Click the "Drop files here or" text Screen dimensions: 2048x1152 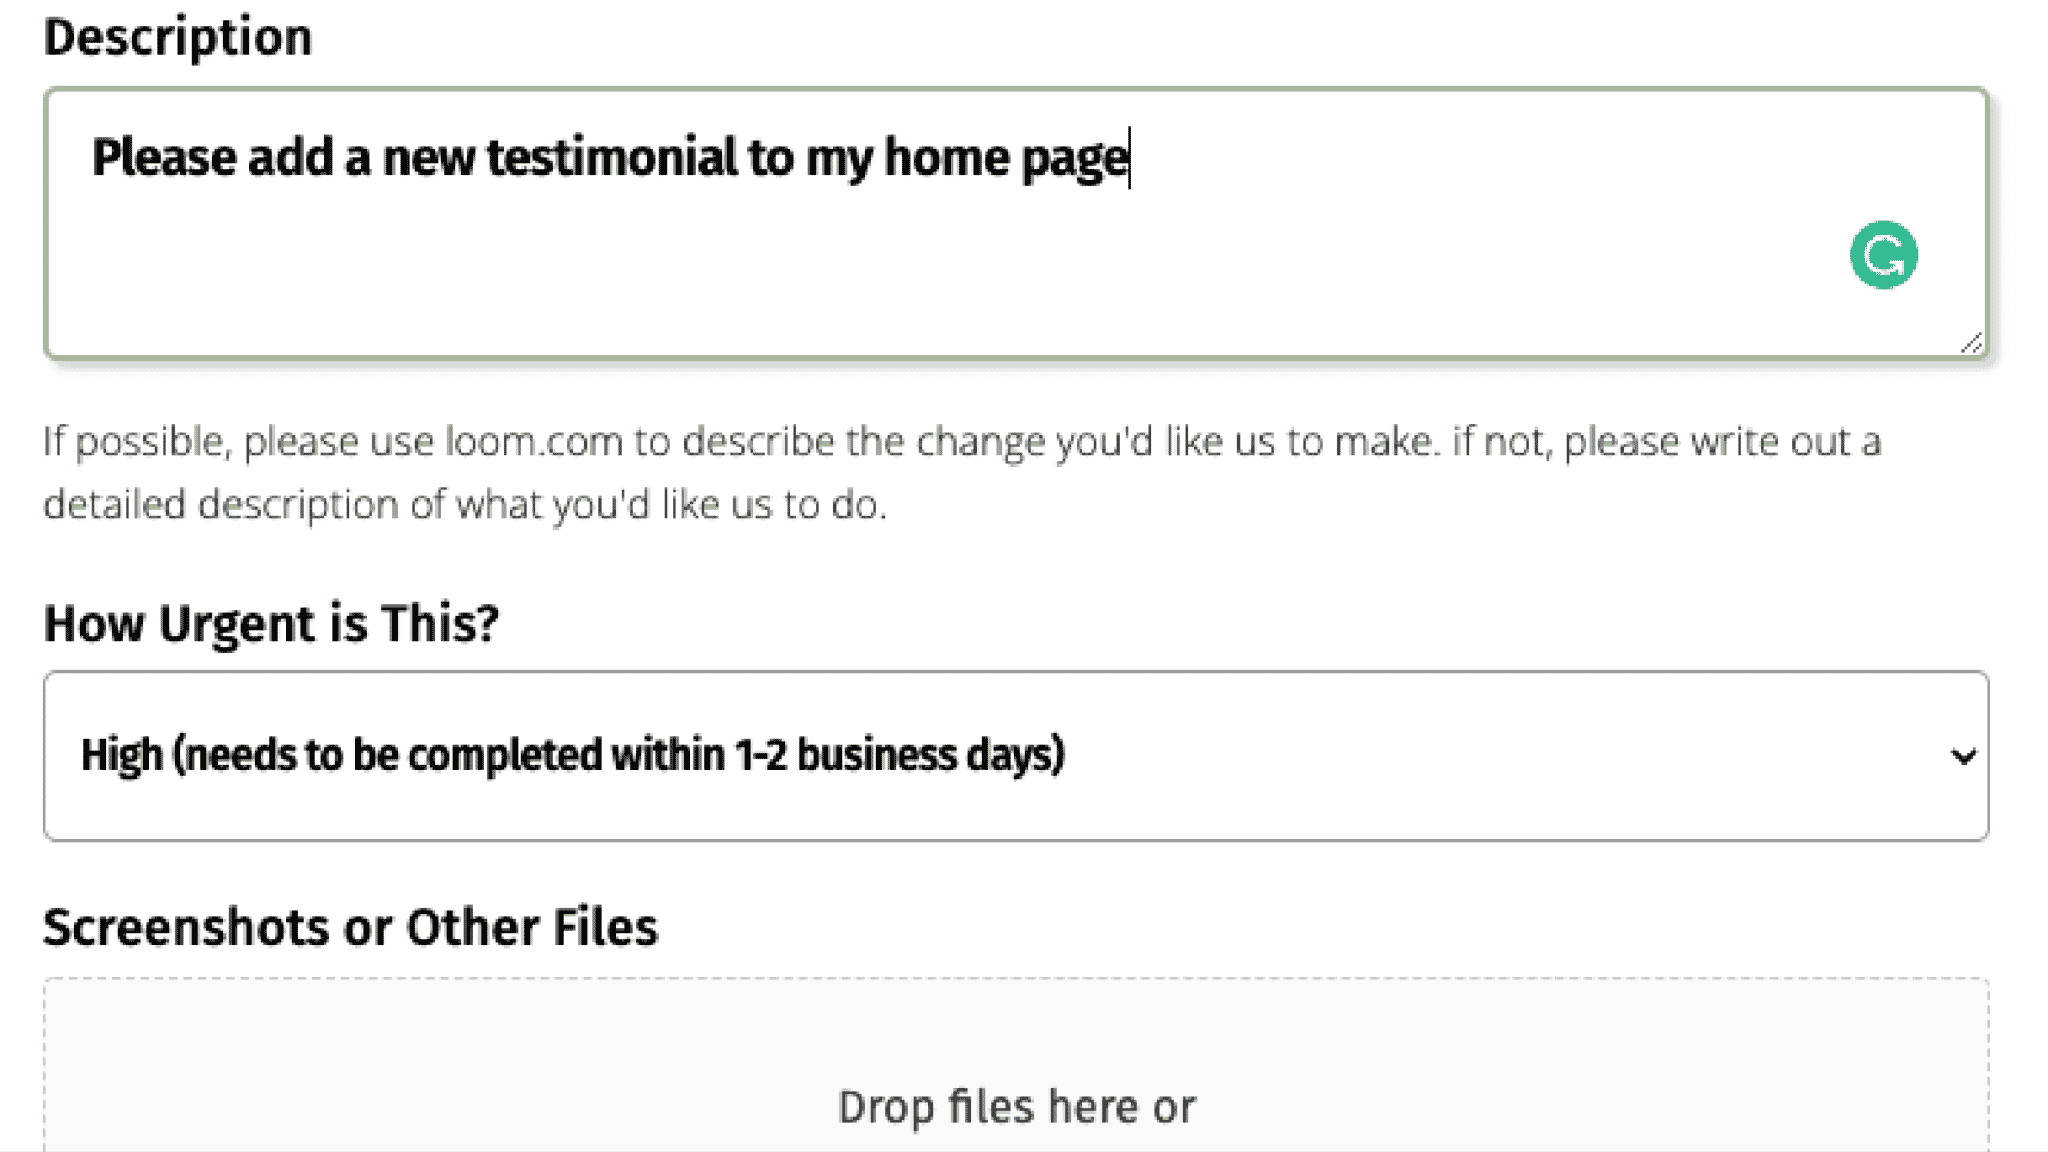[x=1016, y=1107]
